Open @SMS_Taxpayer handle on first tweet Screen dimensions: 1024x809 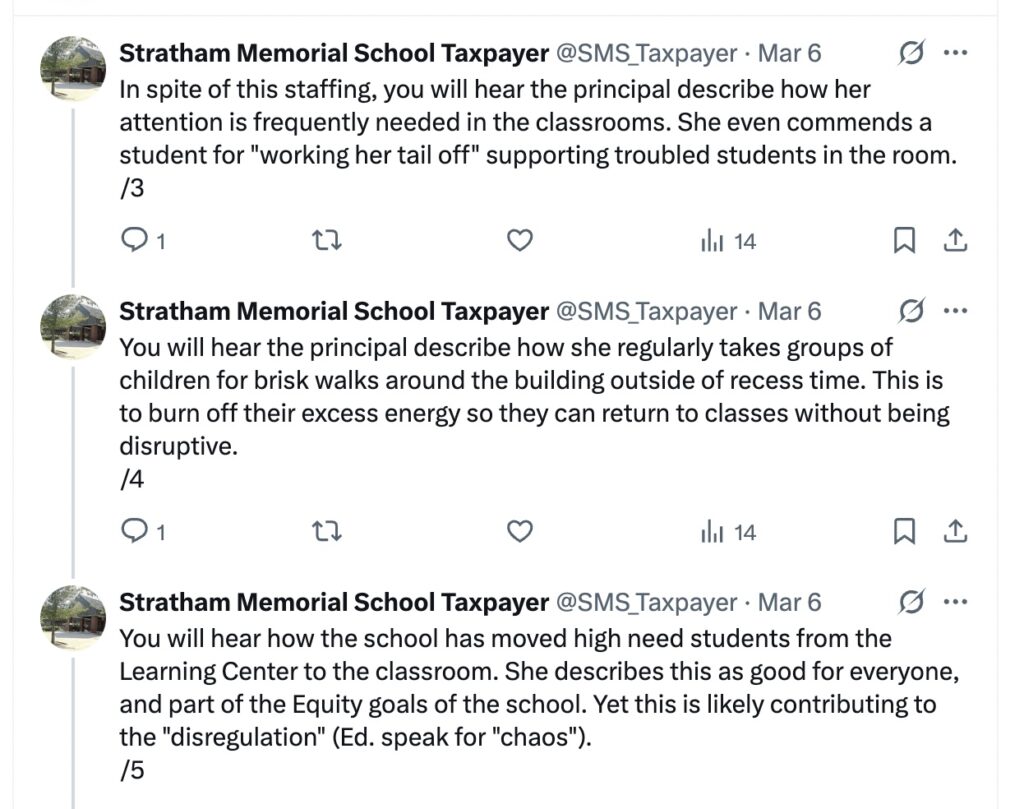point(645,53)
